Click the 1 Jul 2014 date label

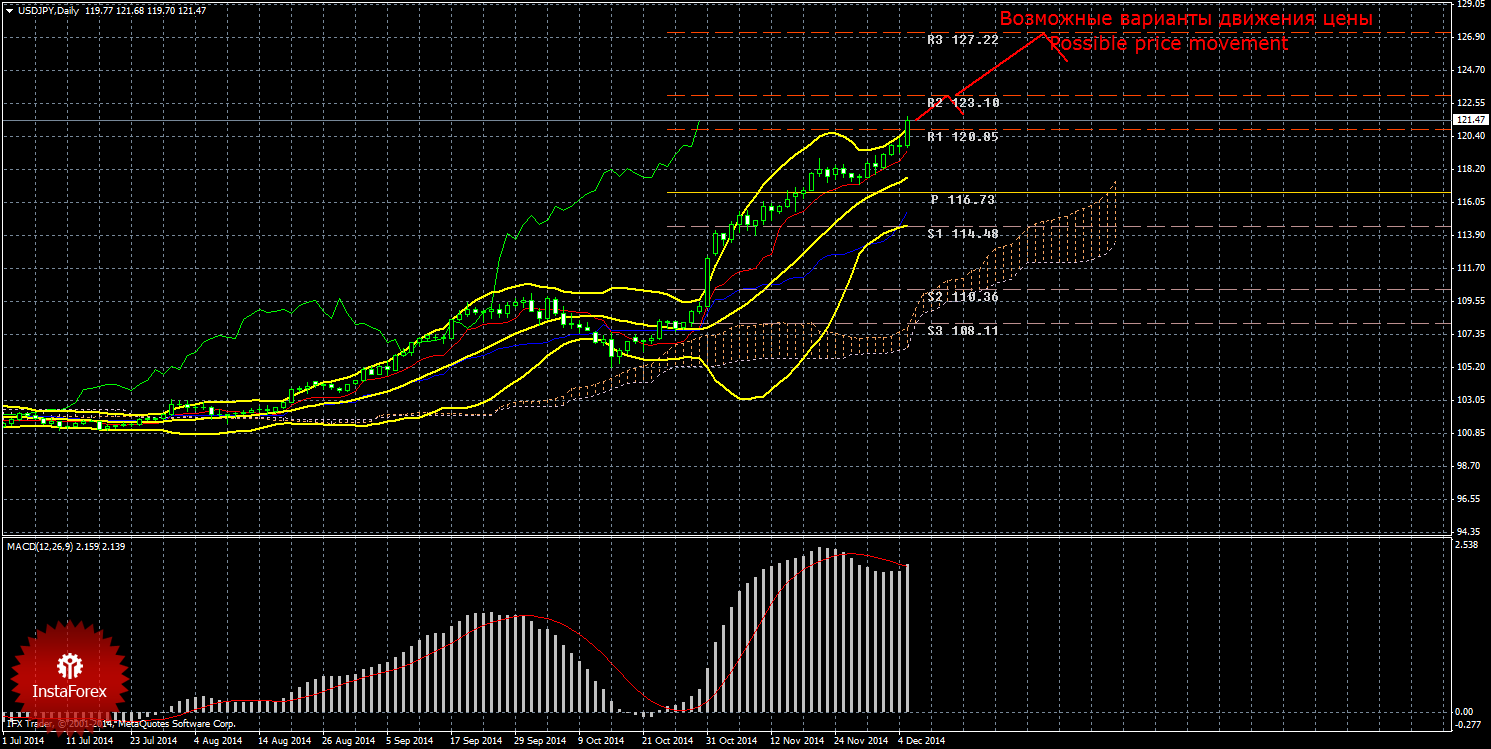coord(23,741)
